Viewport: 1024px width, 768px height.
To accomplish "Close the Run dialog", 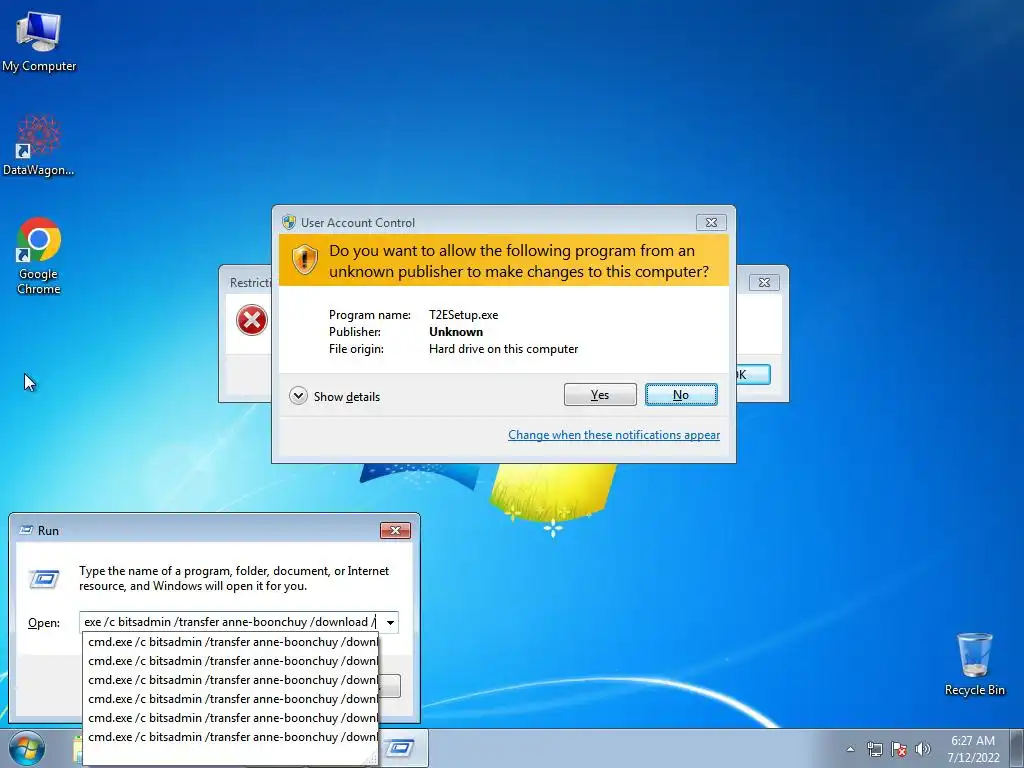I will tap(395, 530).
